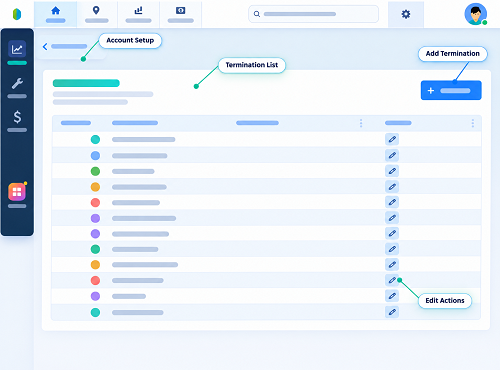Click pencil edit icon in eighth table row
Viewport: 500px width, 370px height.
(x=392, y=249)
